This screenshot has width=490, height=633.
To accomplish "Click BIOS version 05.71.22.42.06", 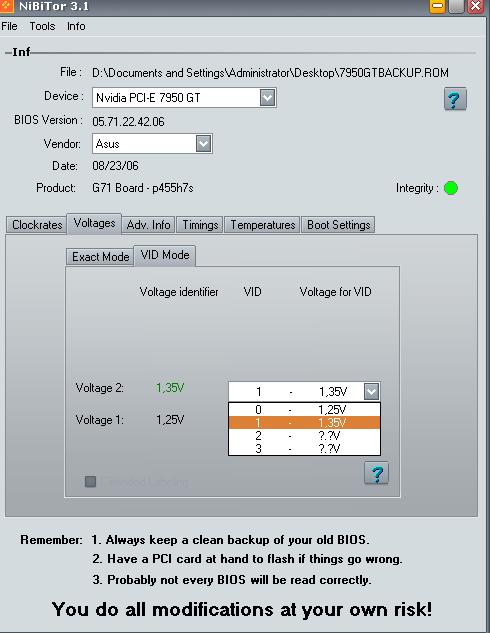I will click(128, 122).
